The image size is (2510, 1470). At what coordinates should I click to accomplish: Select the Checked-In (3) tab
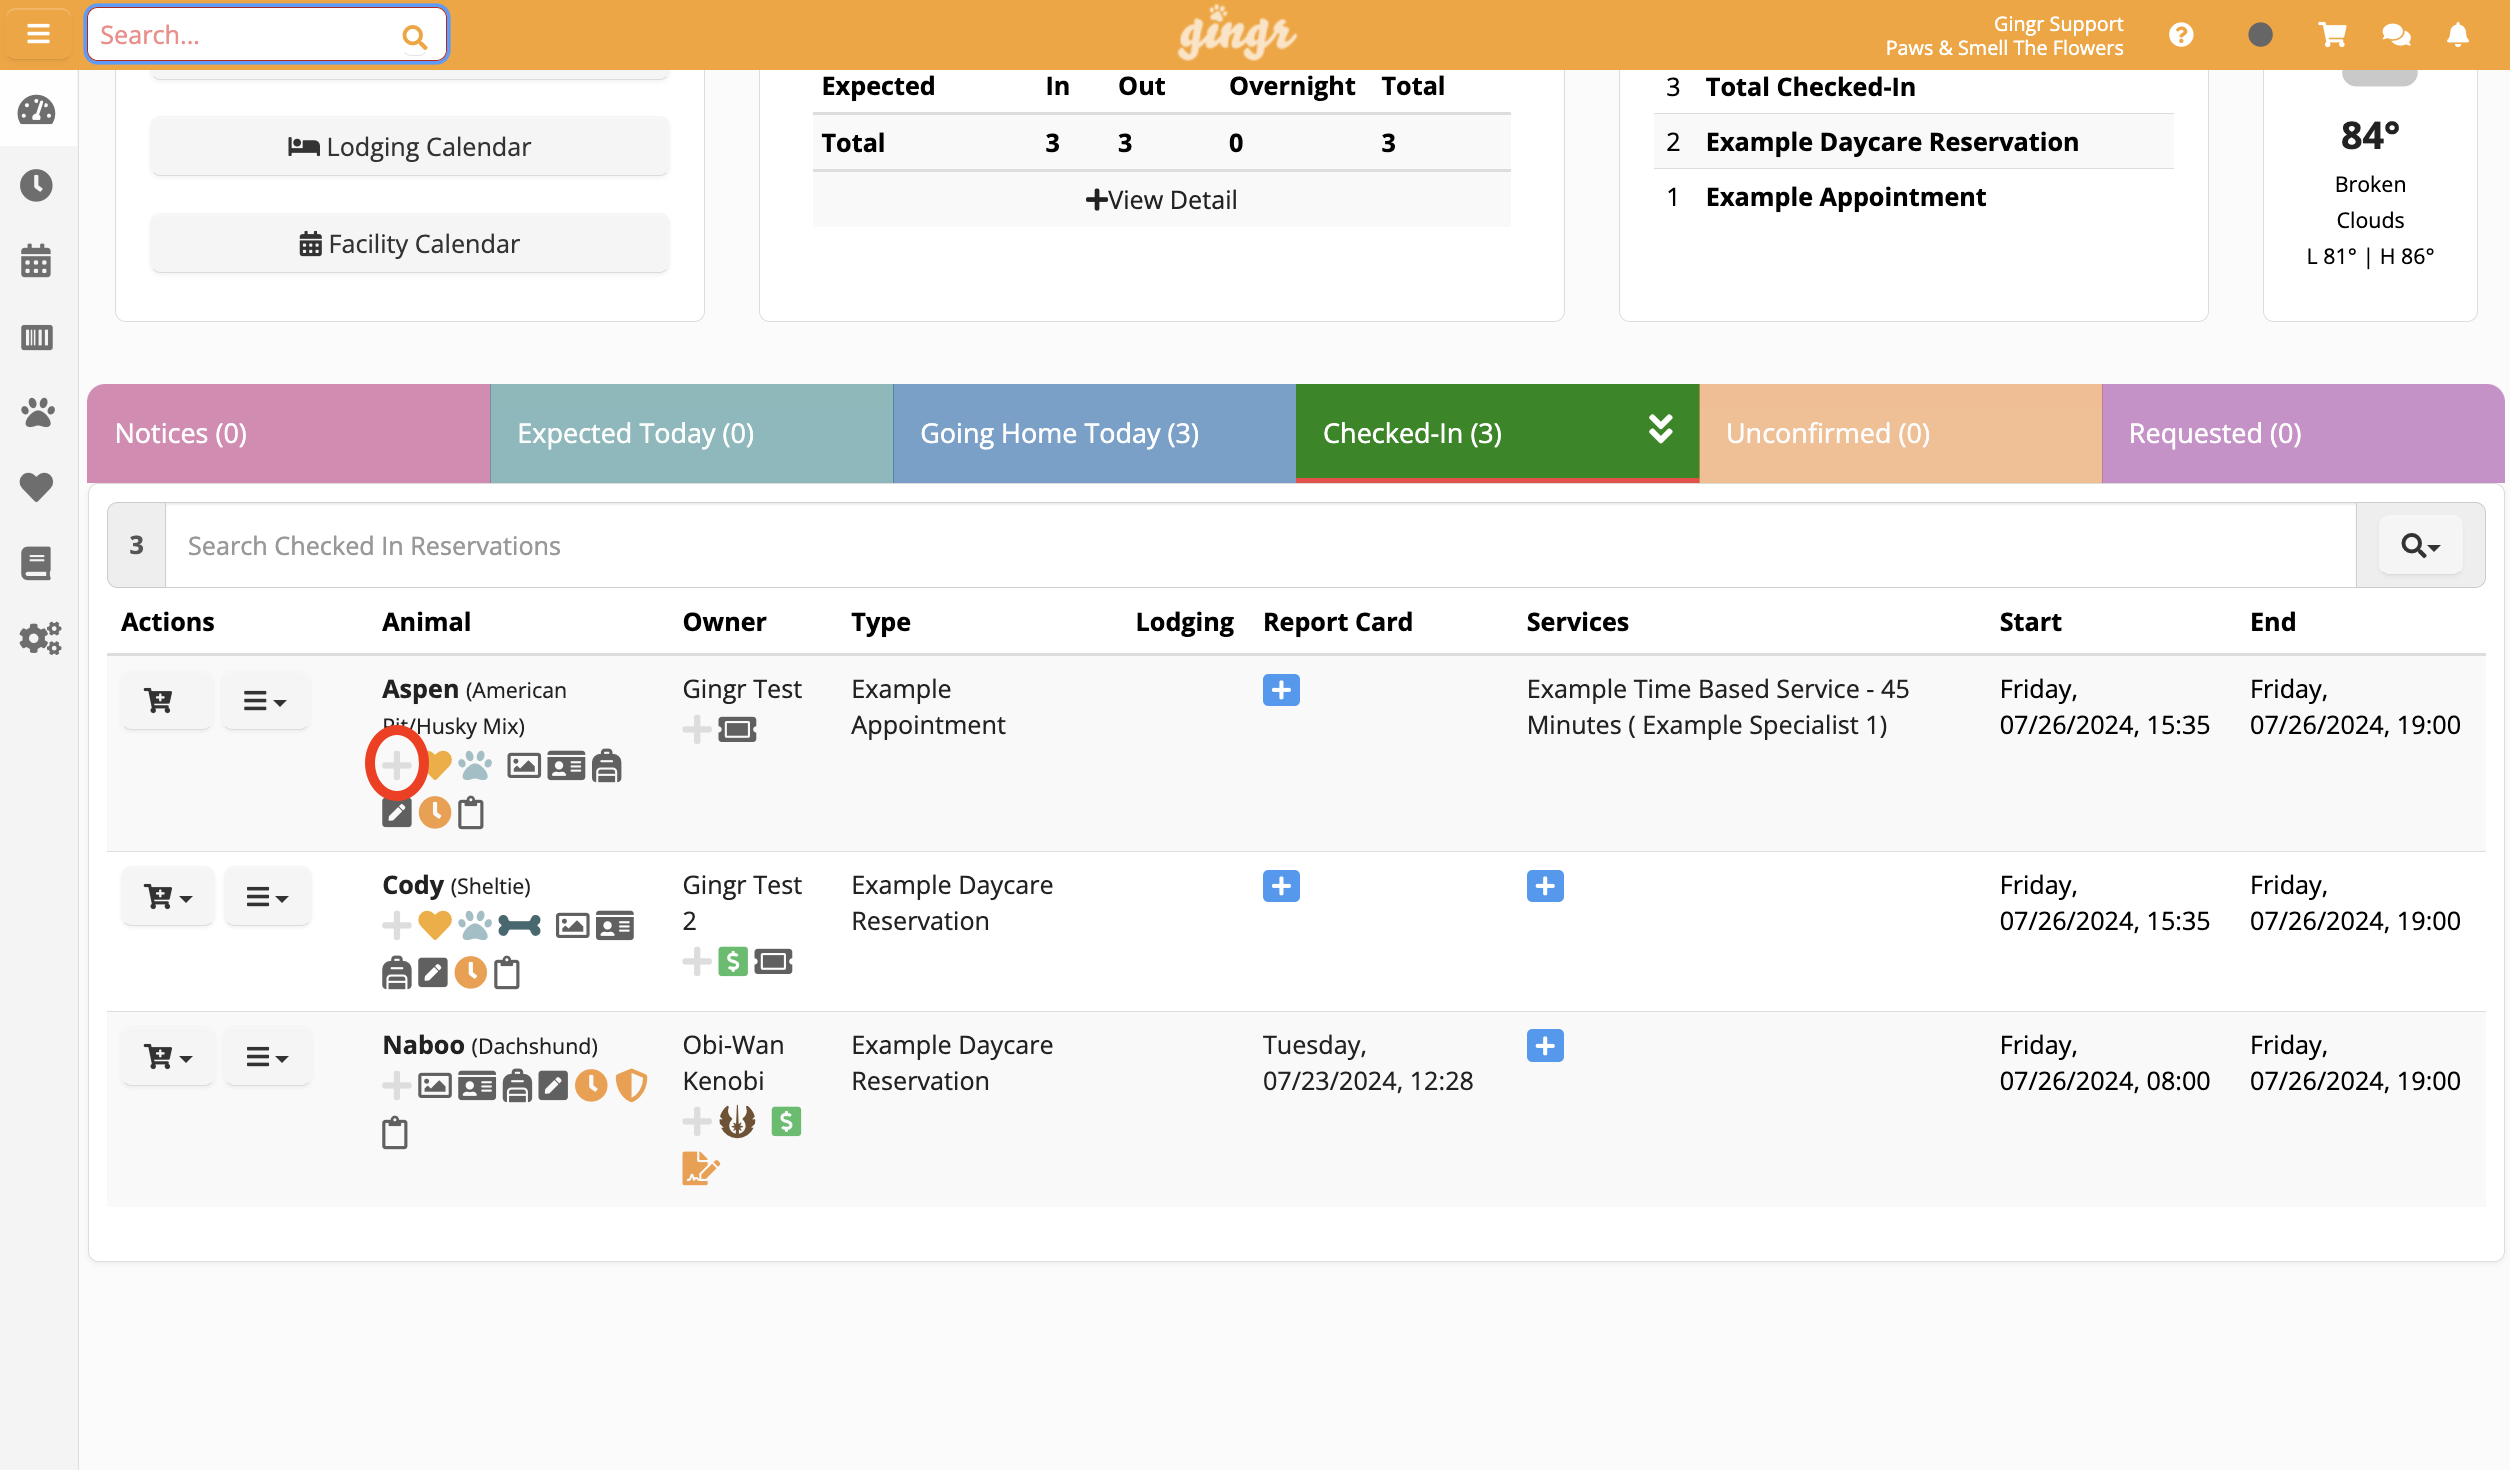point(1497,433)
